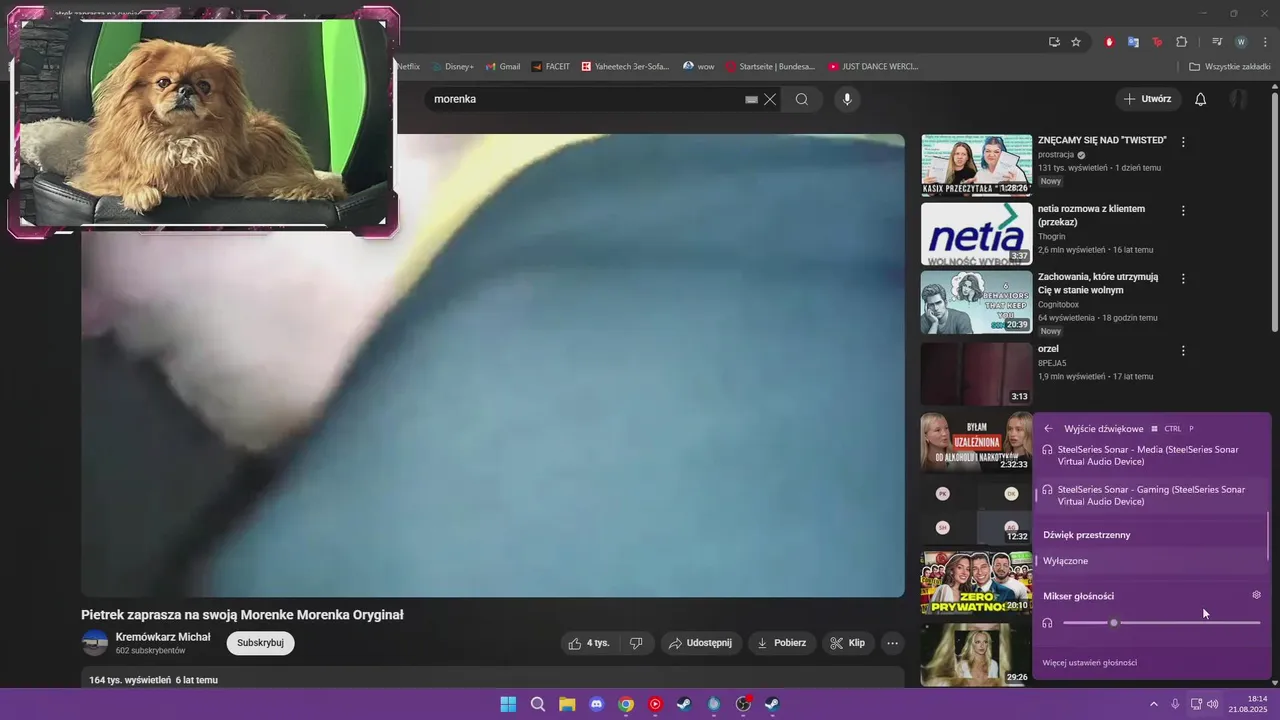Open the netia video thumbnail
The height and width of the screenshot is (720, 1280).
(976, 233)
